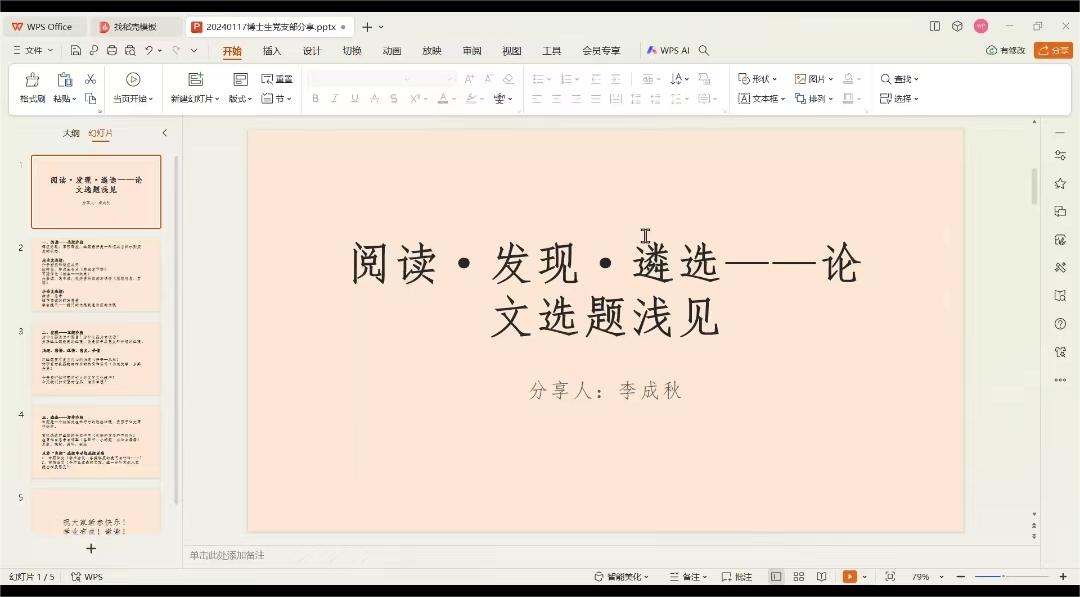
Task: Open WPS AI assistant
Action: (667, 50)
